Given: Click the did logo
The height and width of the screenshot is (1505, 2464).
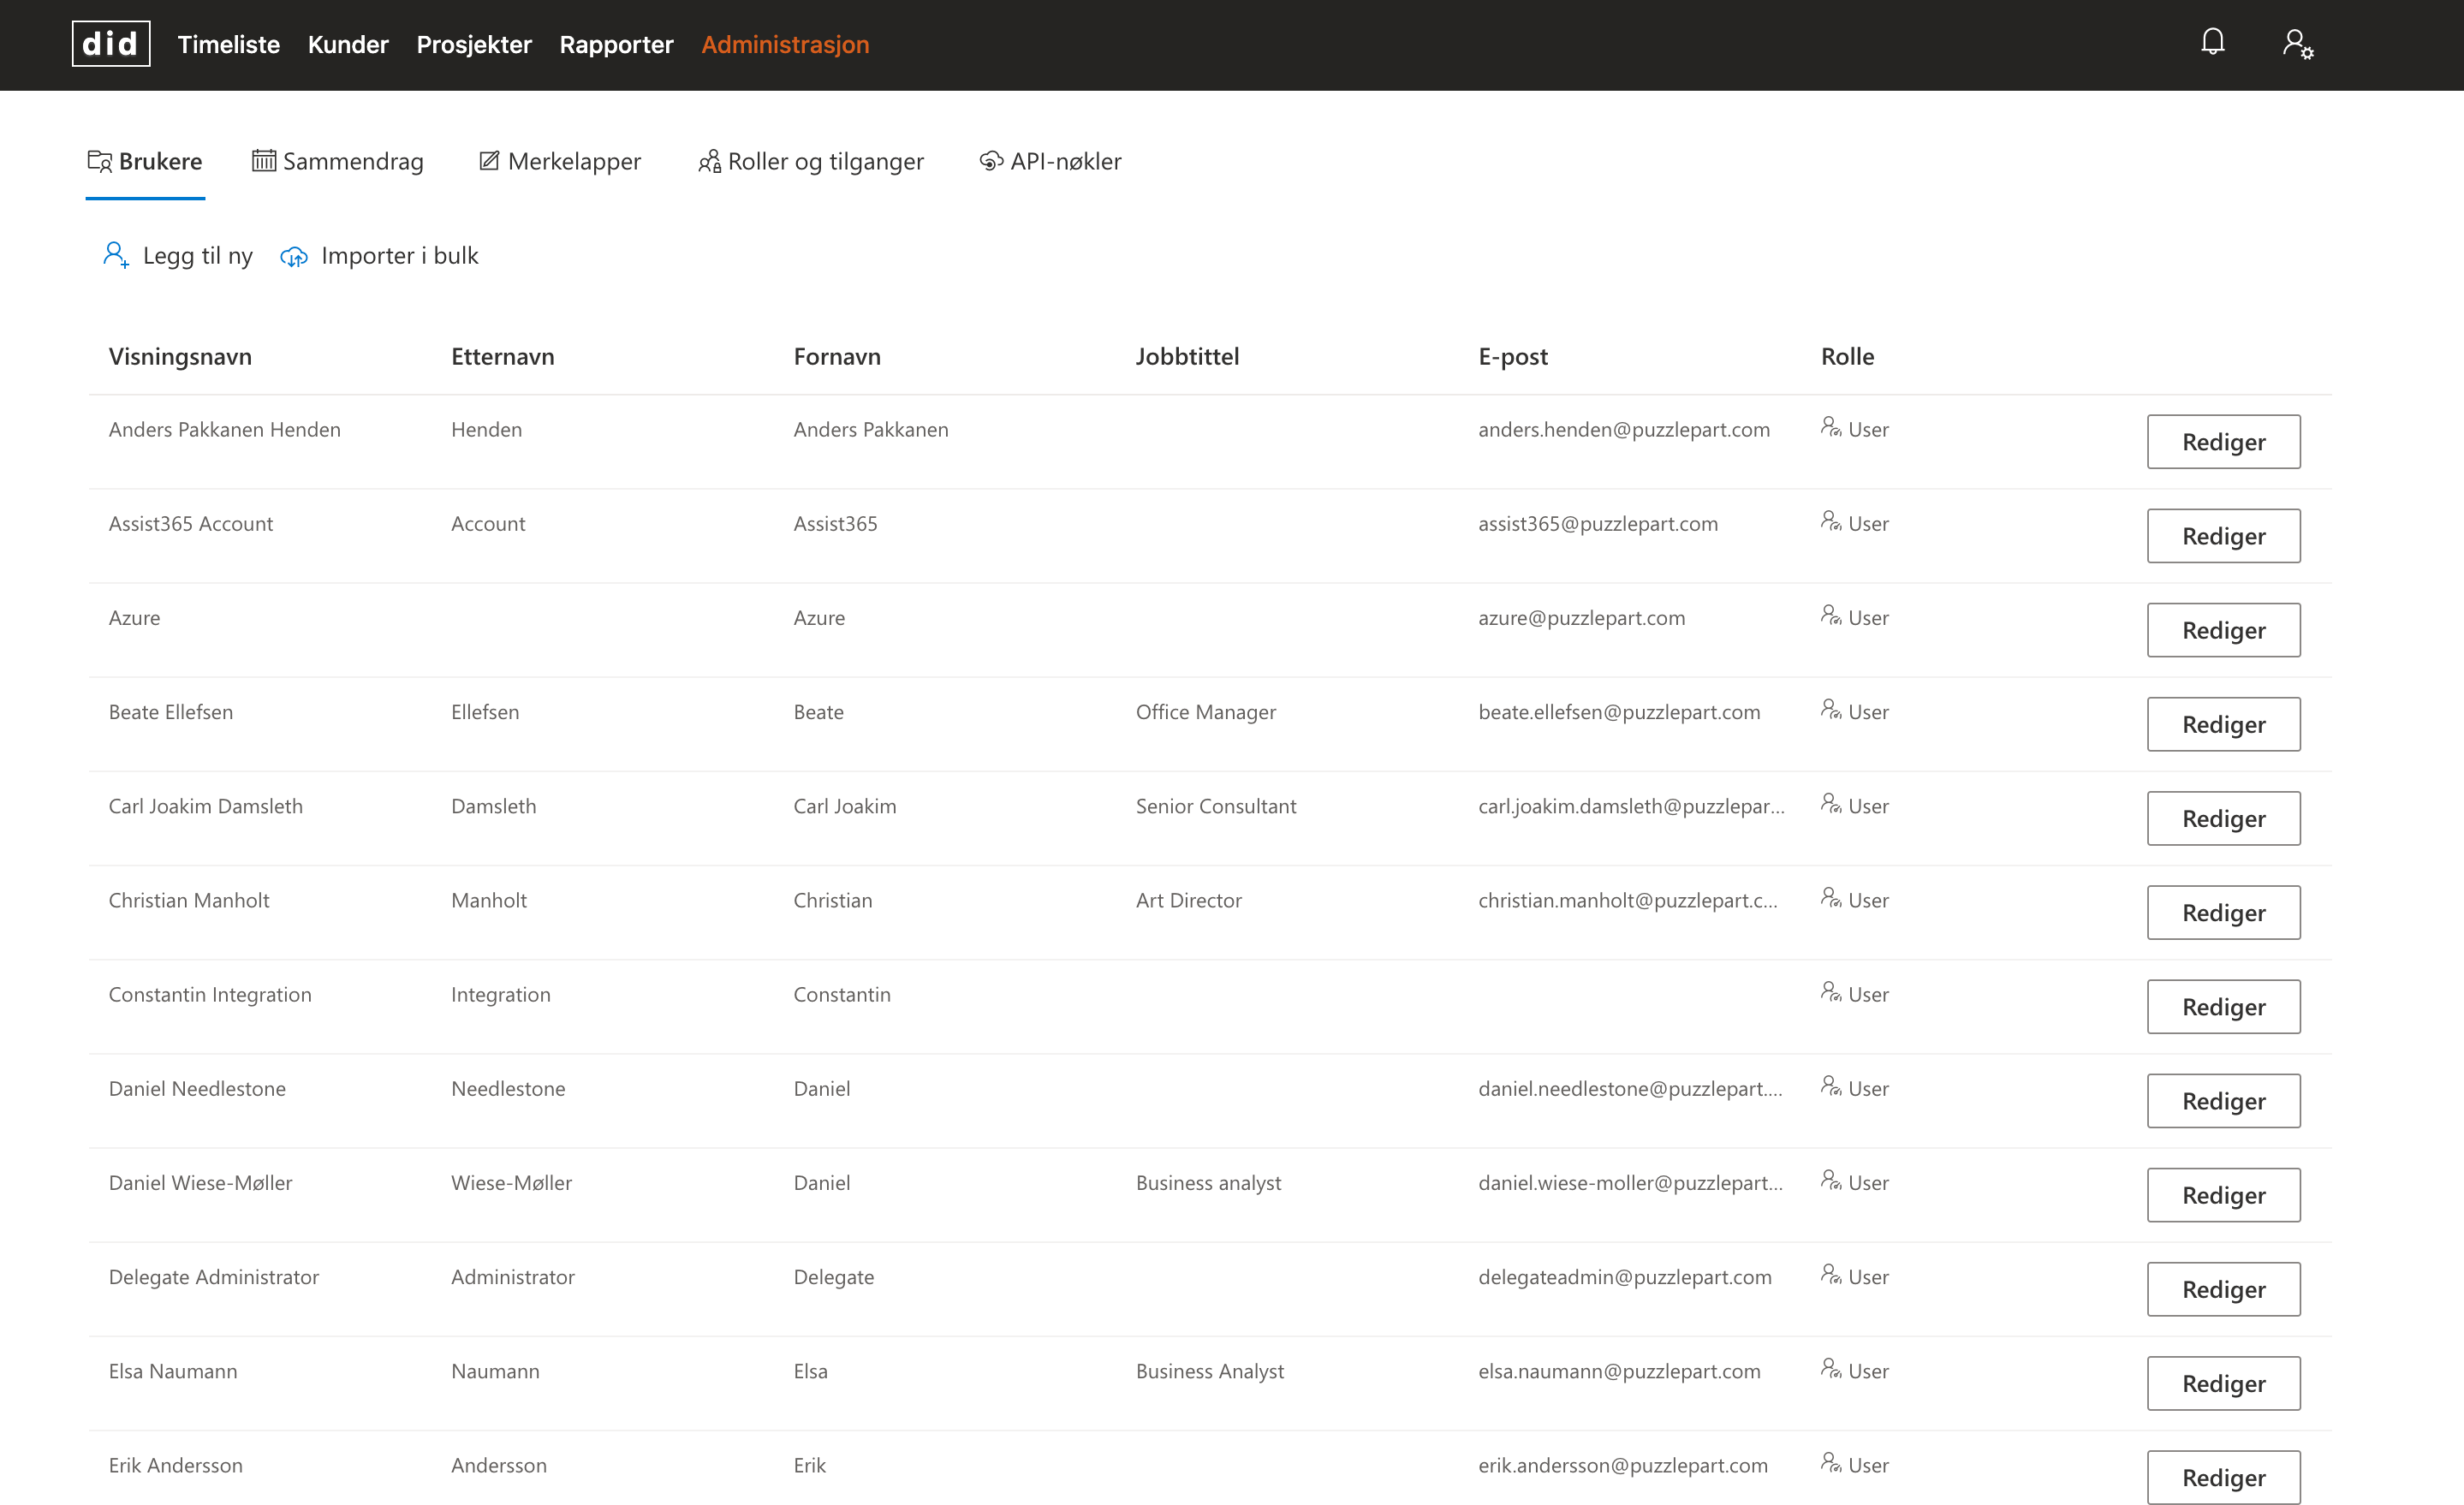Looking at the screenshot, I should (x=111, y=44).
